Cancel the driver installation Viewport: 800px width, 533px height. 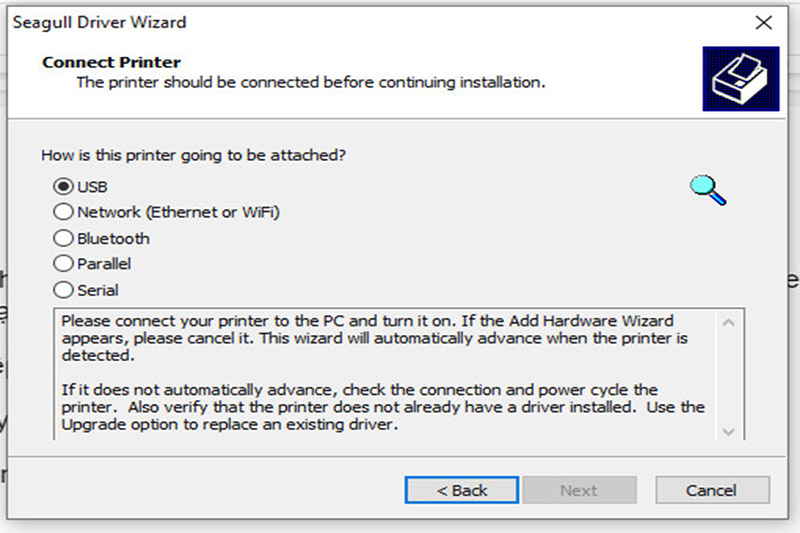point(712,490)
